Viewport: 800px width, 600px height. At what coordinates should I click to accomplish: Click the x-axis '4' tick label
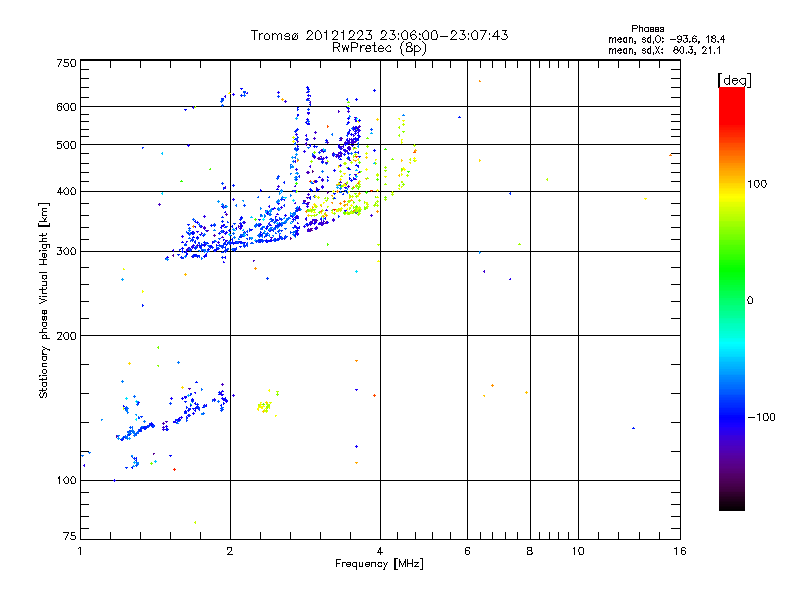380,552
